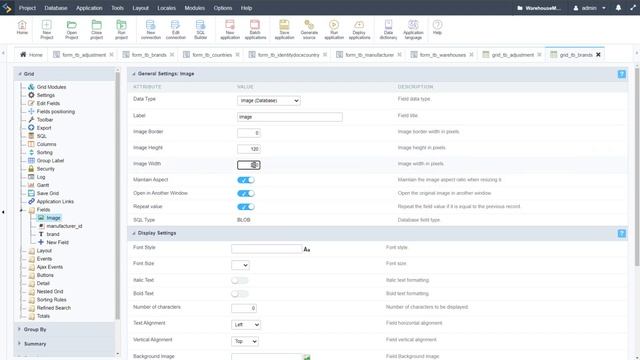Image resolution: width=640 pixels, height=360 pixels.
Task: Open the Font Style picker icon
Action: tap(307, 249)
